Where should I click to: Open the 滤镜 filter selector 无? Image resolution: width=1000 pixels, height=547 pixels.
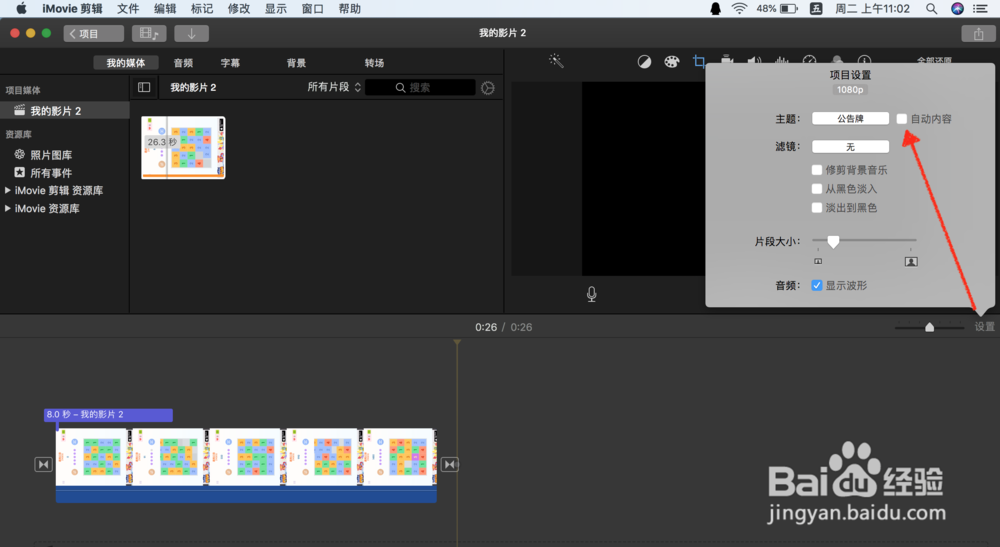[x=850, y=147]
